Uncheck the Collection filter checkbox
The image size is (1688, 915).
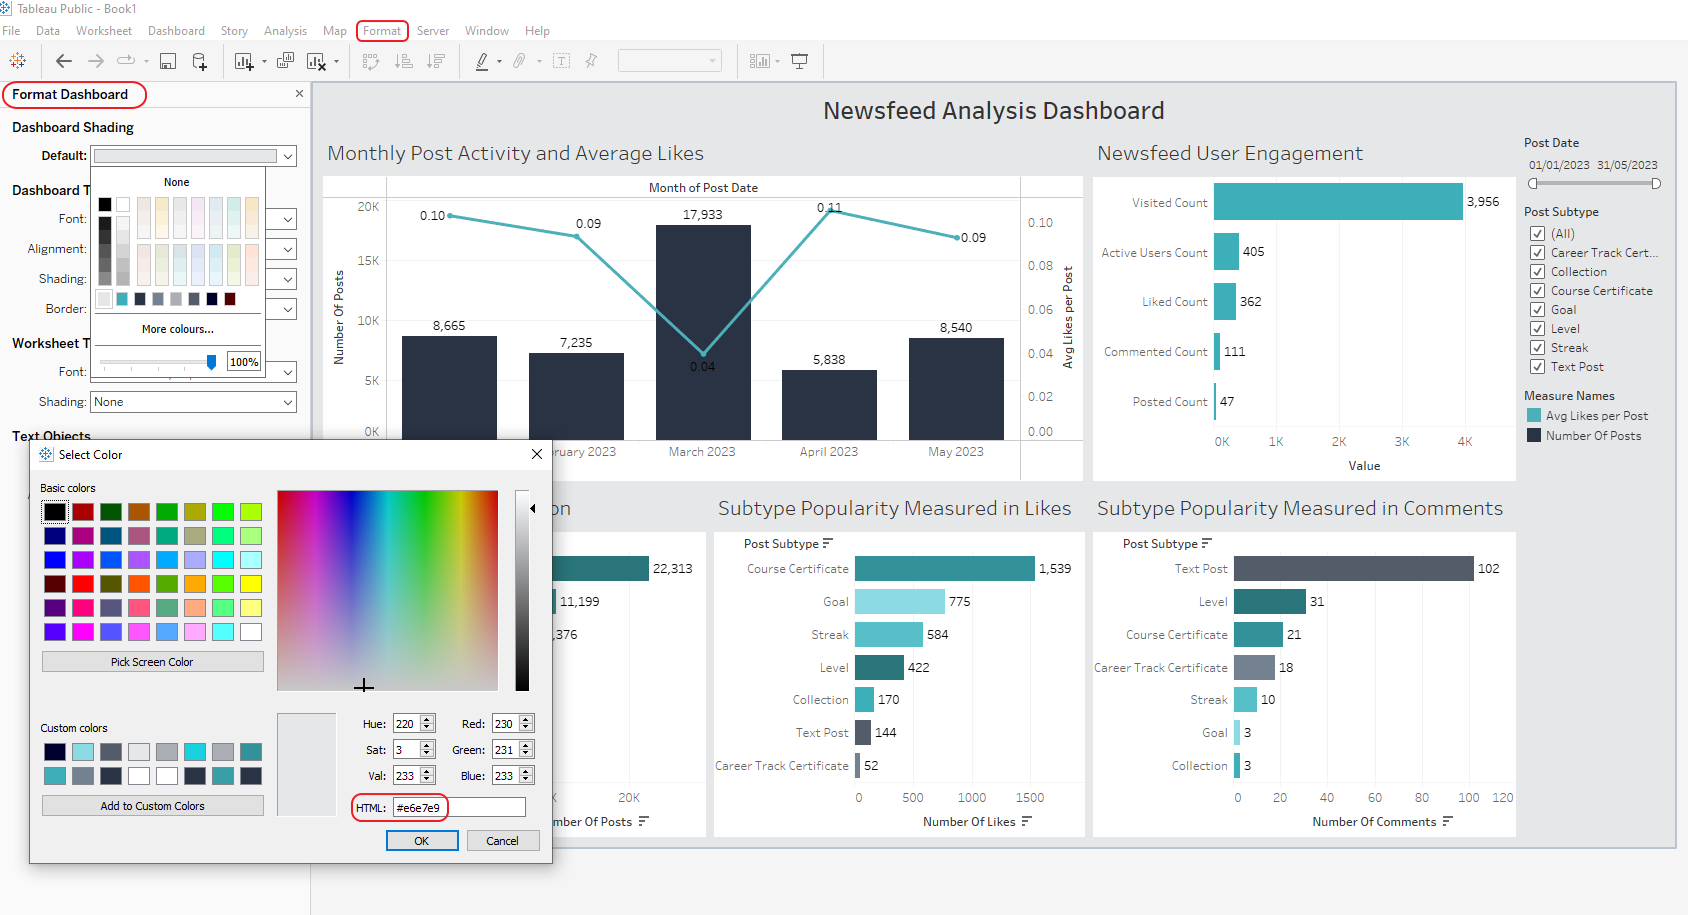pyautogui.click(x=1538, y=272)
